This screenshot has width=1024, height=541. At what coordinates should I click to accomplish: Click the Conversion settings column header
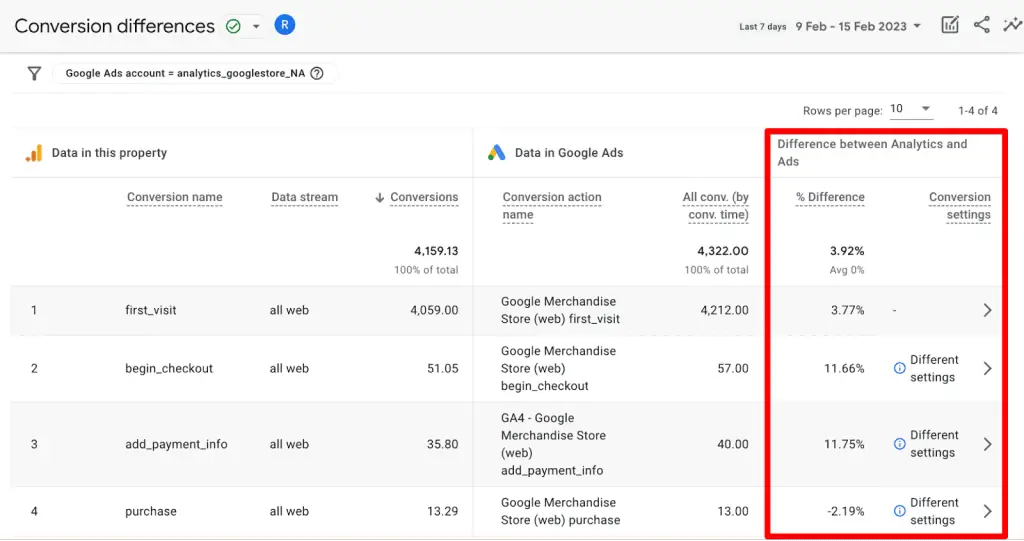[x=959, y=206]
